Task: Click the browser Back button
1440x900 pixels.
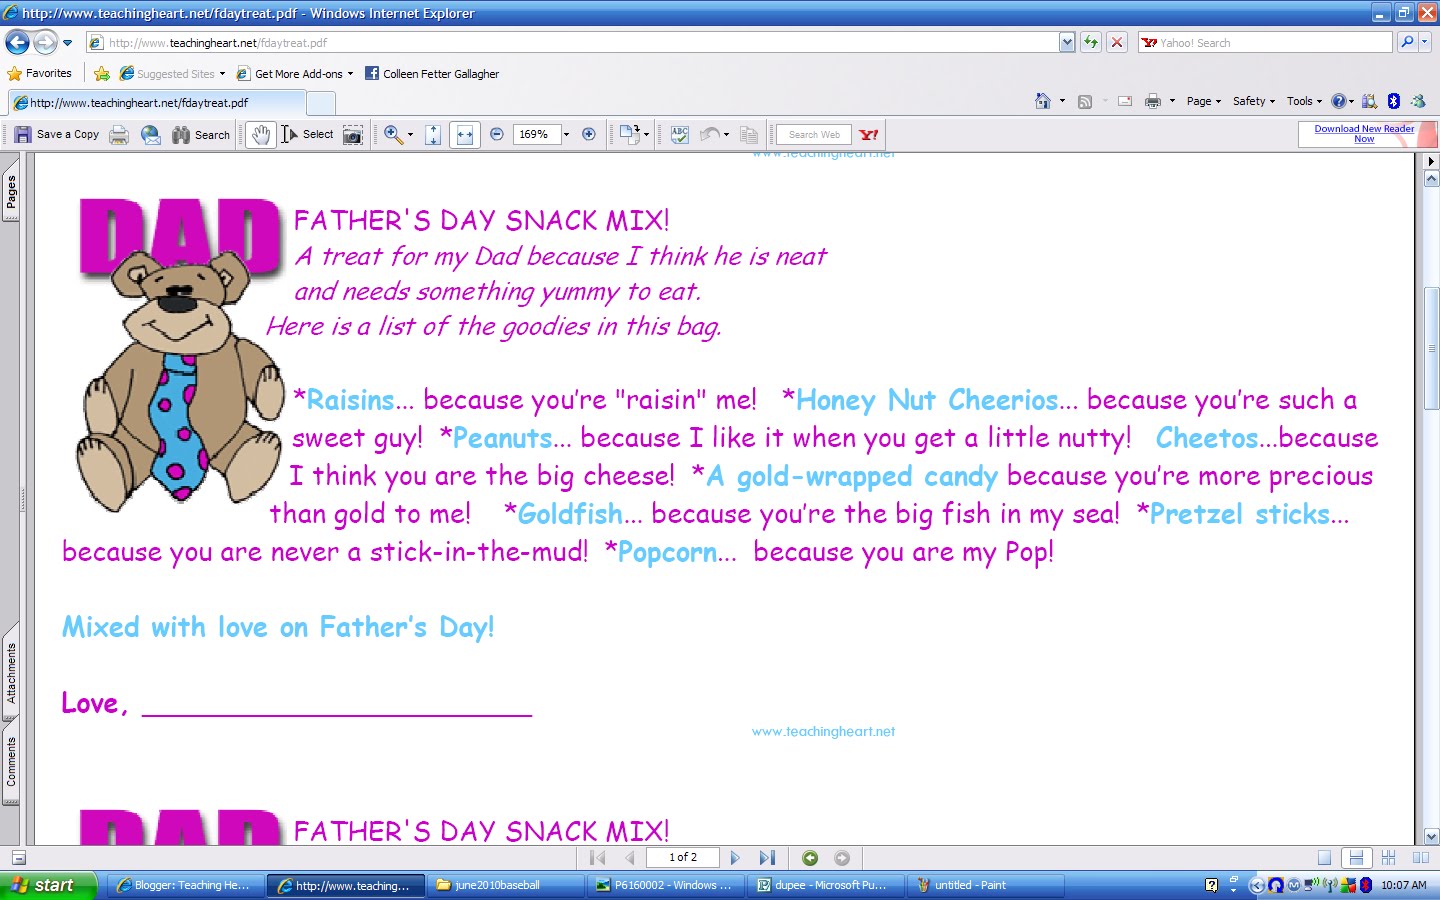Action: tap(17, 43)
